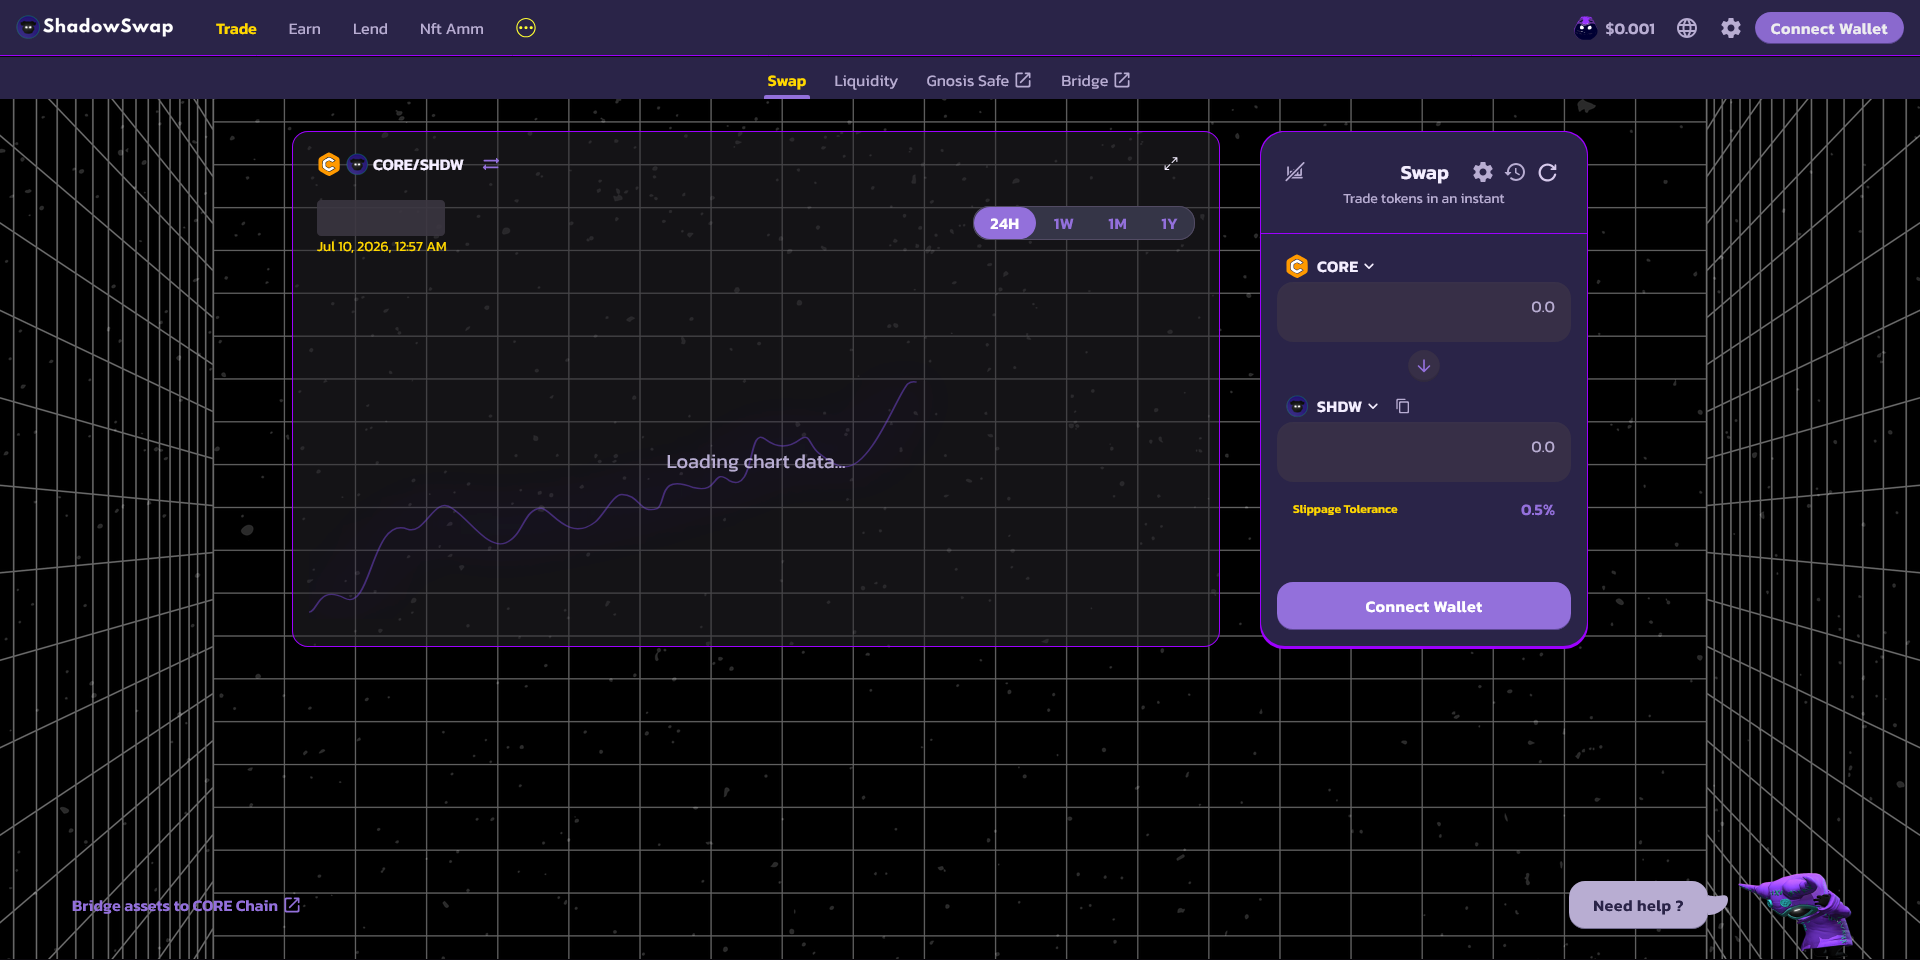Switch CORE/SHDW pair direction arrows
Screen dimensions: 1920x960
click(491, 164)
